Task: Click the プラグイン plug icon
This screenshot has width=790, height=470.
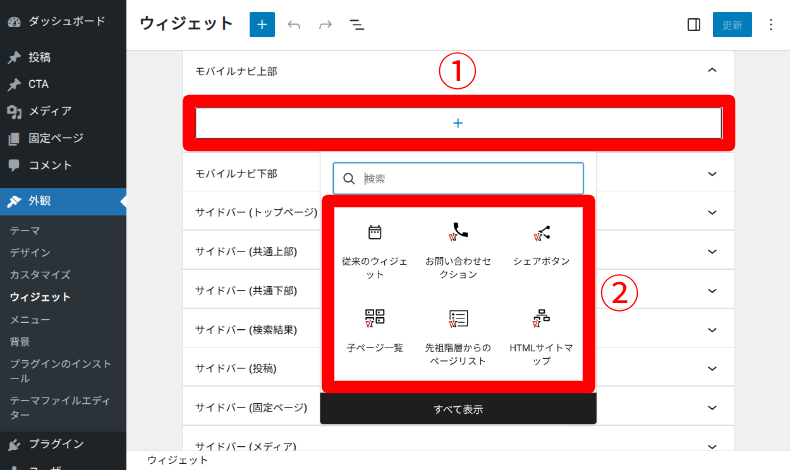Action: [14, 444]
